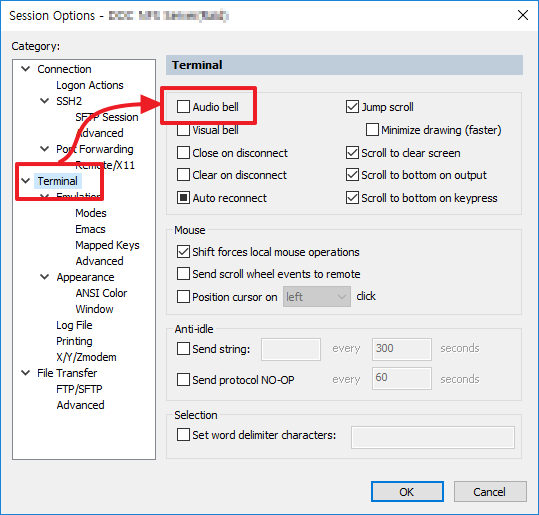The image size is (539, 515).
Task: Uncheck Scroll to clear screen
Action: coord(352,153)
